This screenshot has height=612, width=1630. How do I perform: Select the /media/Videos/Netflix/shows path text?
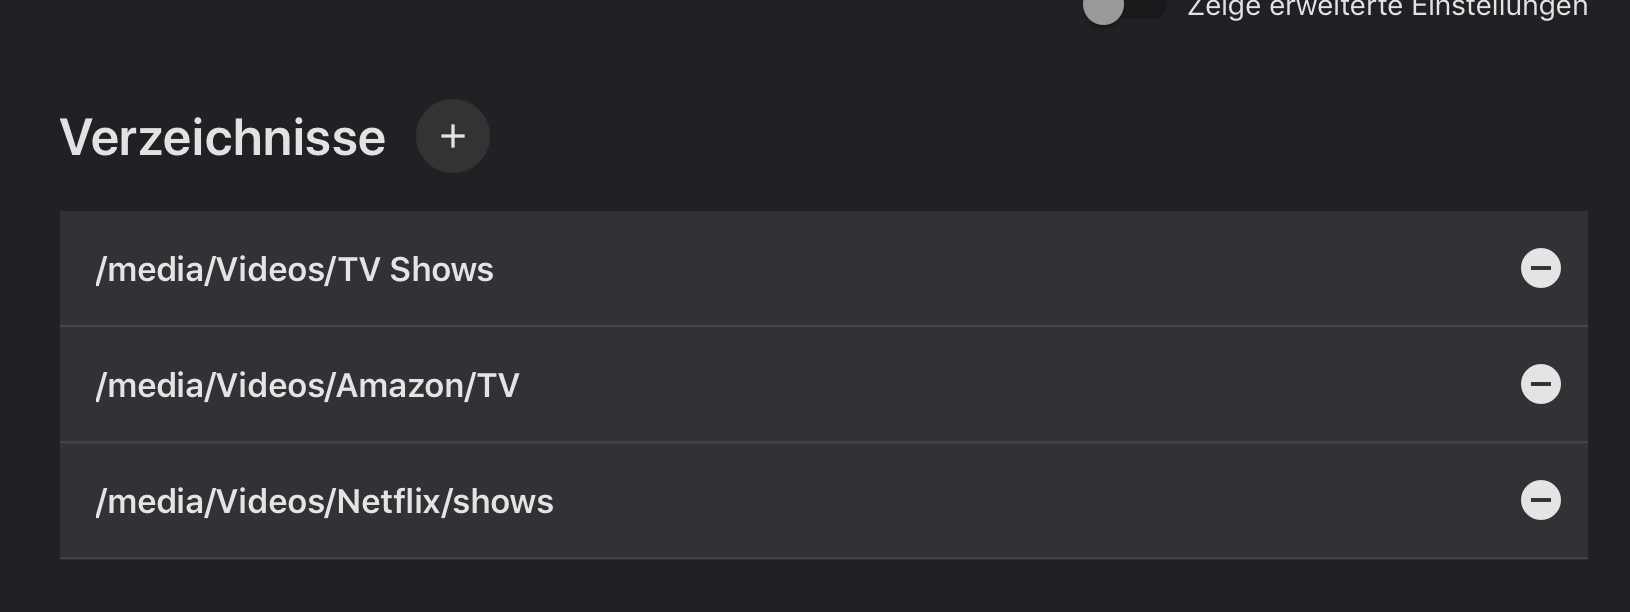(324, 502)
